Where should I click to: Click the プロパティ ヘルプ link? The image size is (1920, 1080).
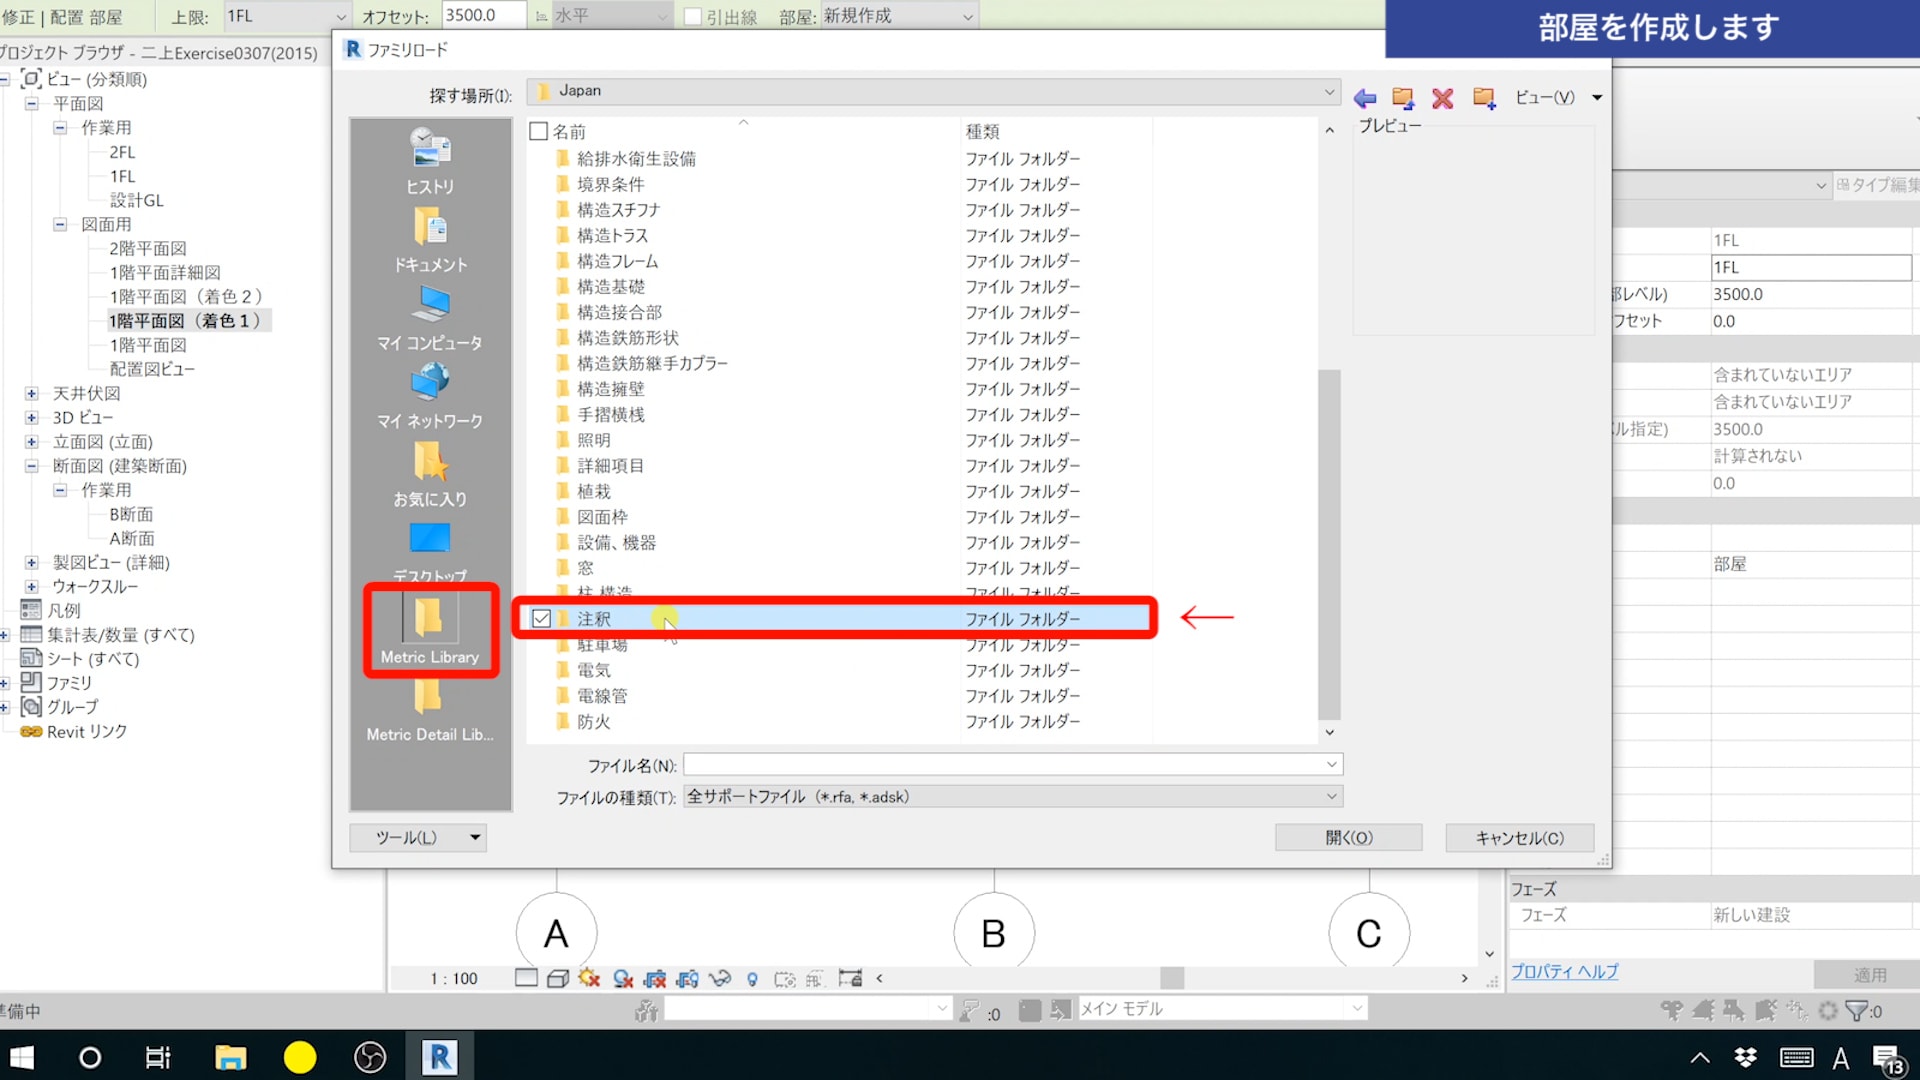point(1564,972)
